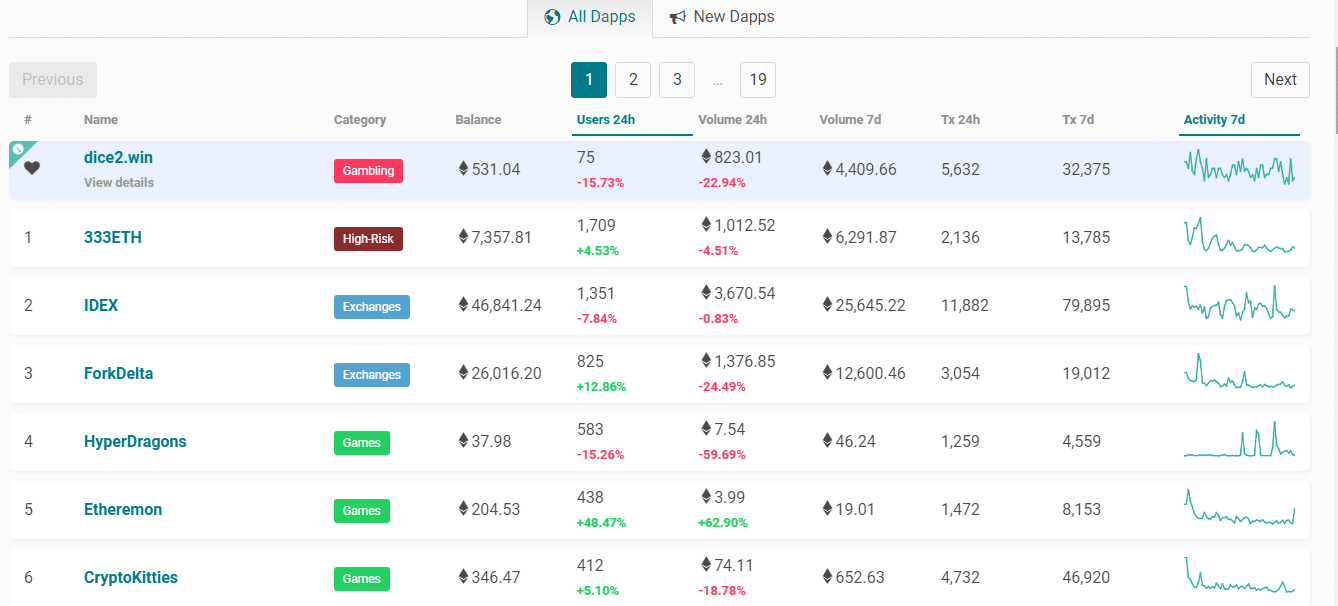The height and width of the screenshot is (606, 1338).
Task: Click the Games tag on CryptoKitties row
Action: point(361,579)
